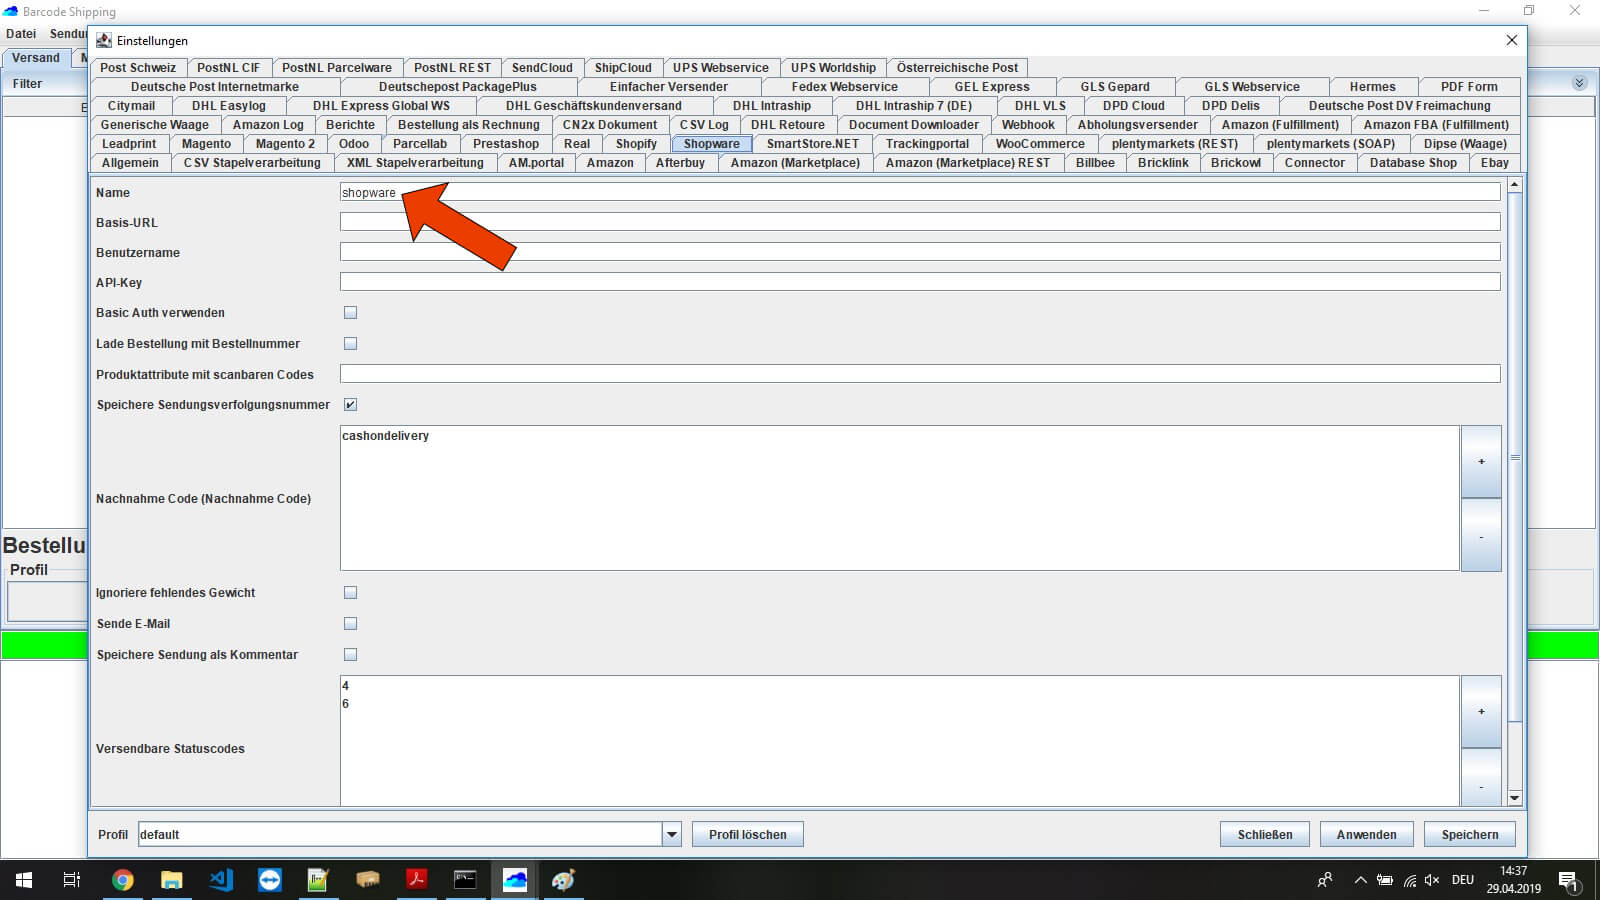Open network Wi-Fi tray icon

pos(1409,880)
